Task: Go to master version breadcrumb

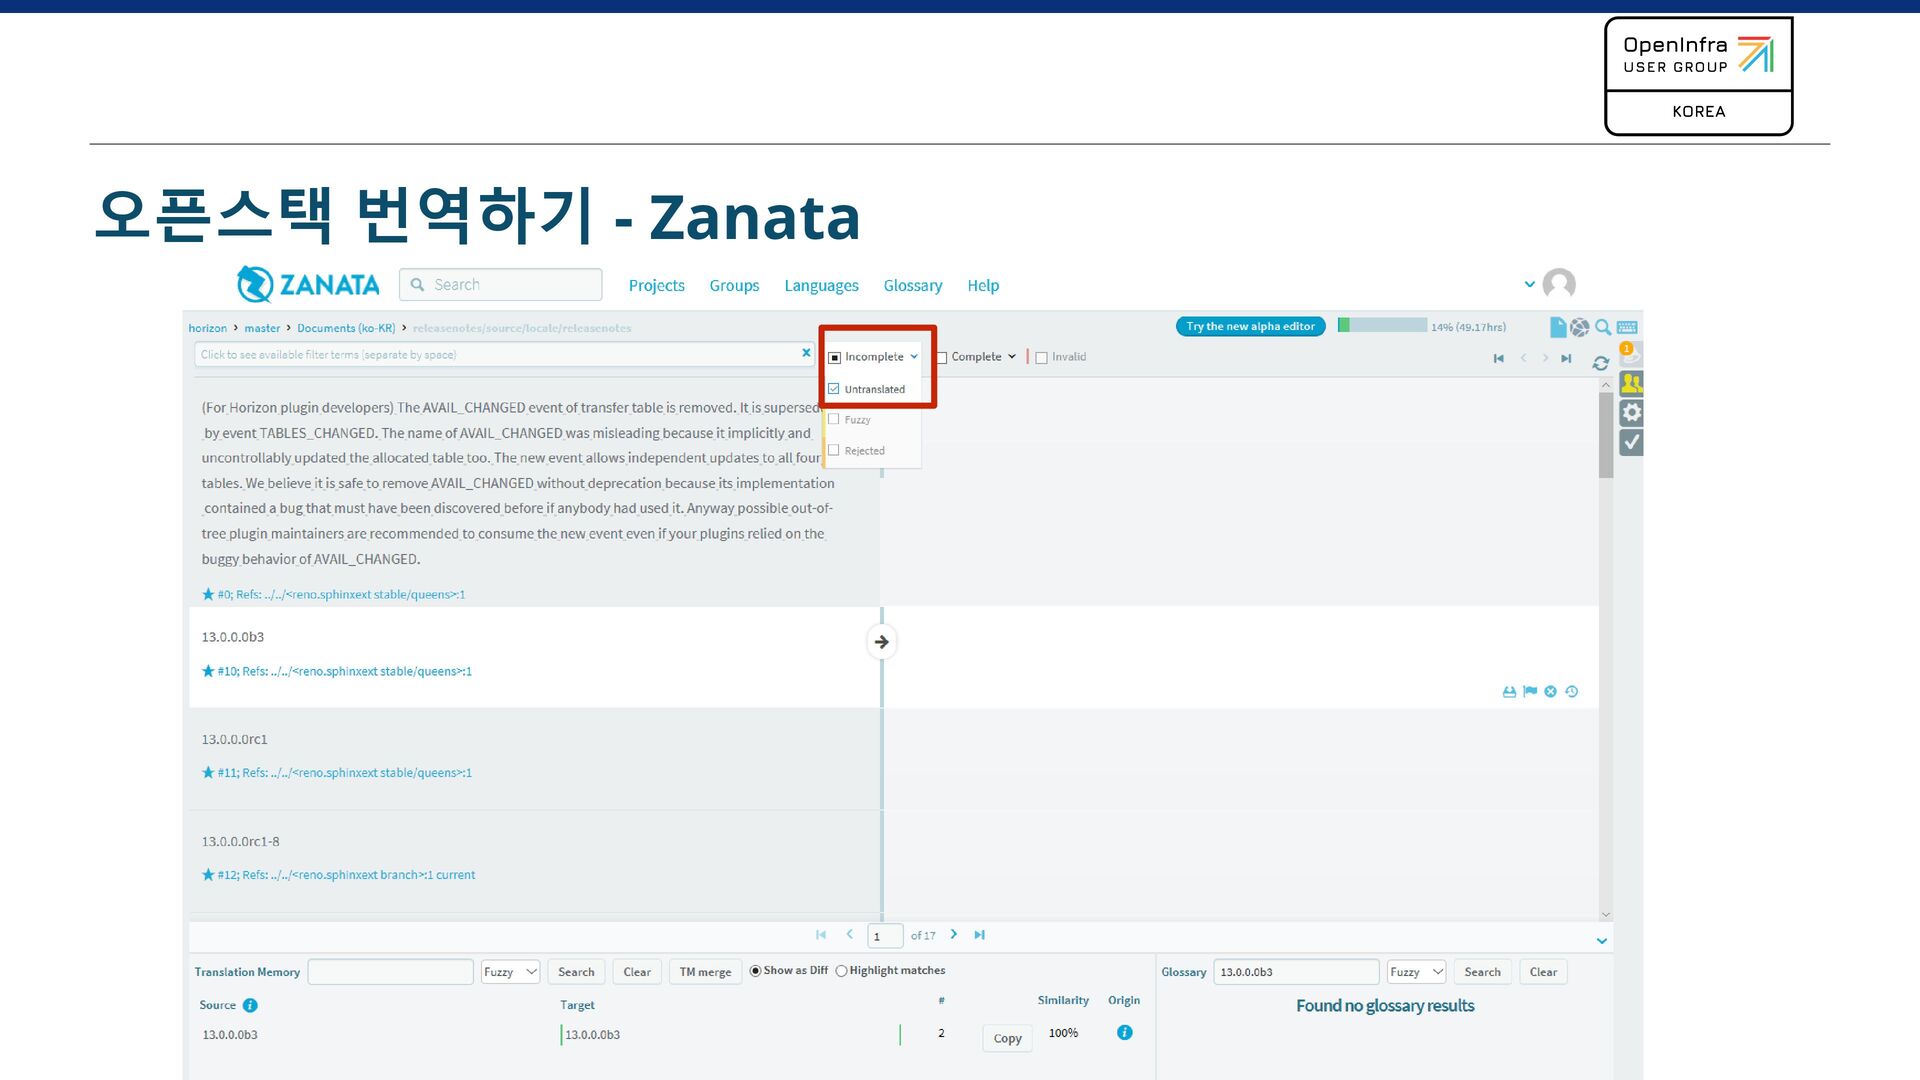Action: pyautogui.click(x=262, y=328)
